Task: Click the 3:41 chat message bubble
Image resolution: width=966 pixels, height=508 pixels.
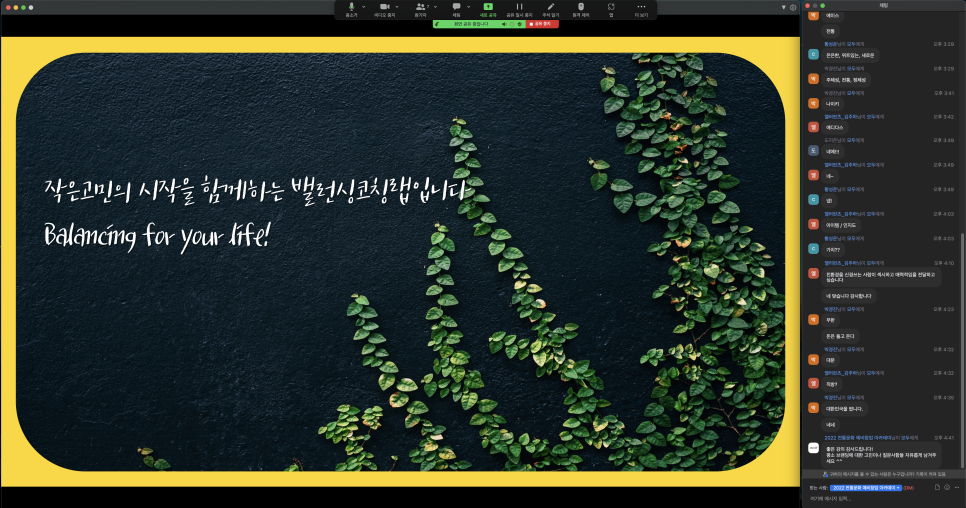Action: click(832, 103)
